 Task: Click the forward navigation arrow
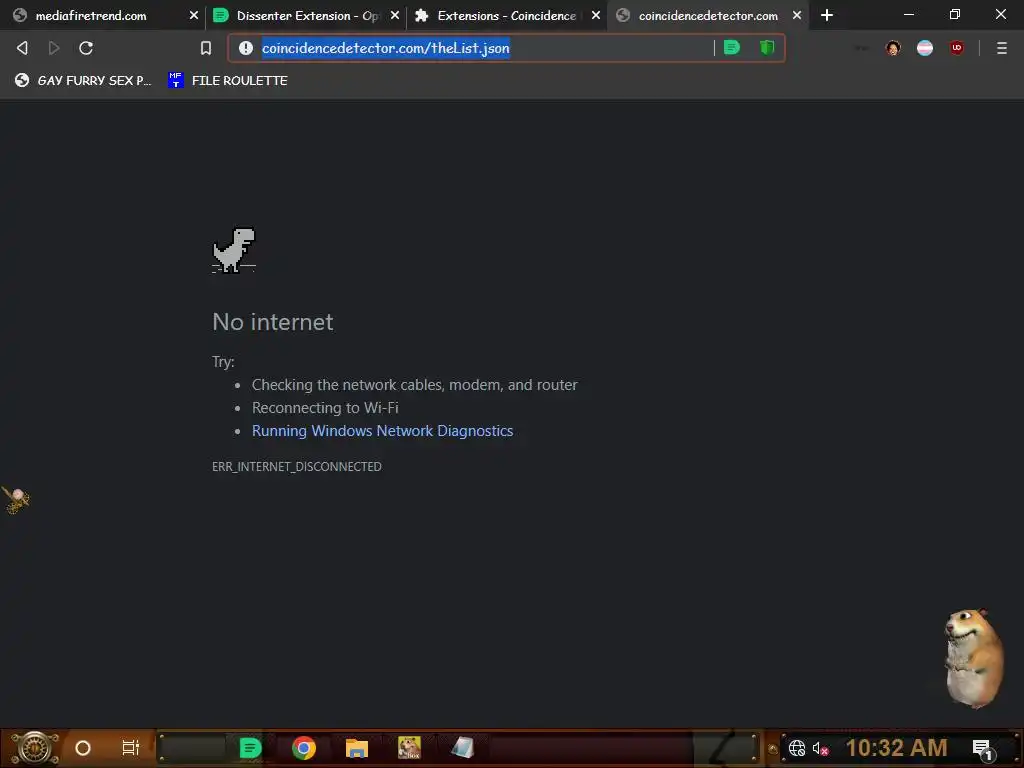click(54, 48)
